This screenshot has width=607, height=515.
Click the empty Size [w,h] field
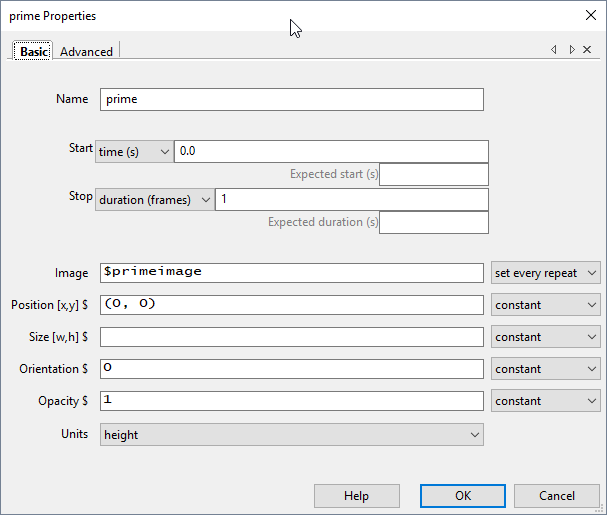point(292,337)
